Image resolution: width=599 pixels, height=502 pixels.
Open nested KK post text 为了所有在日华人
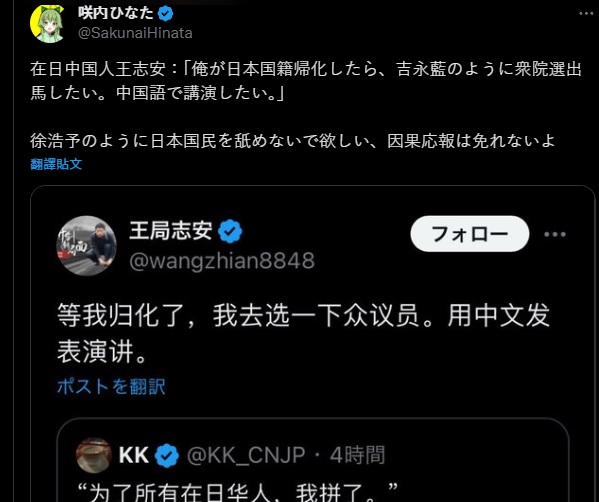pos(237,492)
